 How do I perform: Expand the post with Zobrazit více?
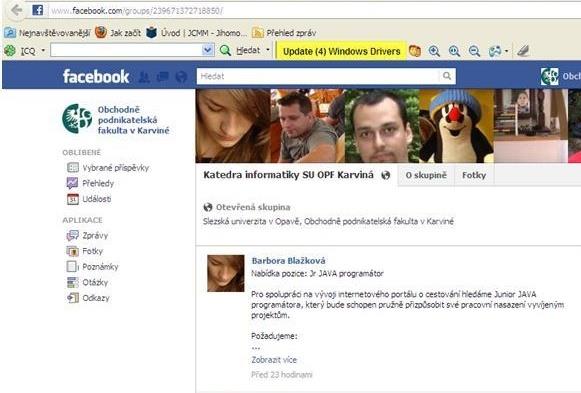[x=274, y=360]
